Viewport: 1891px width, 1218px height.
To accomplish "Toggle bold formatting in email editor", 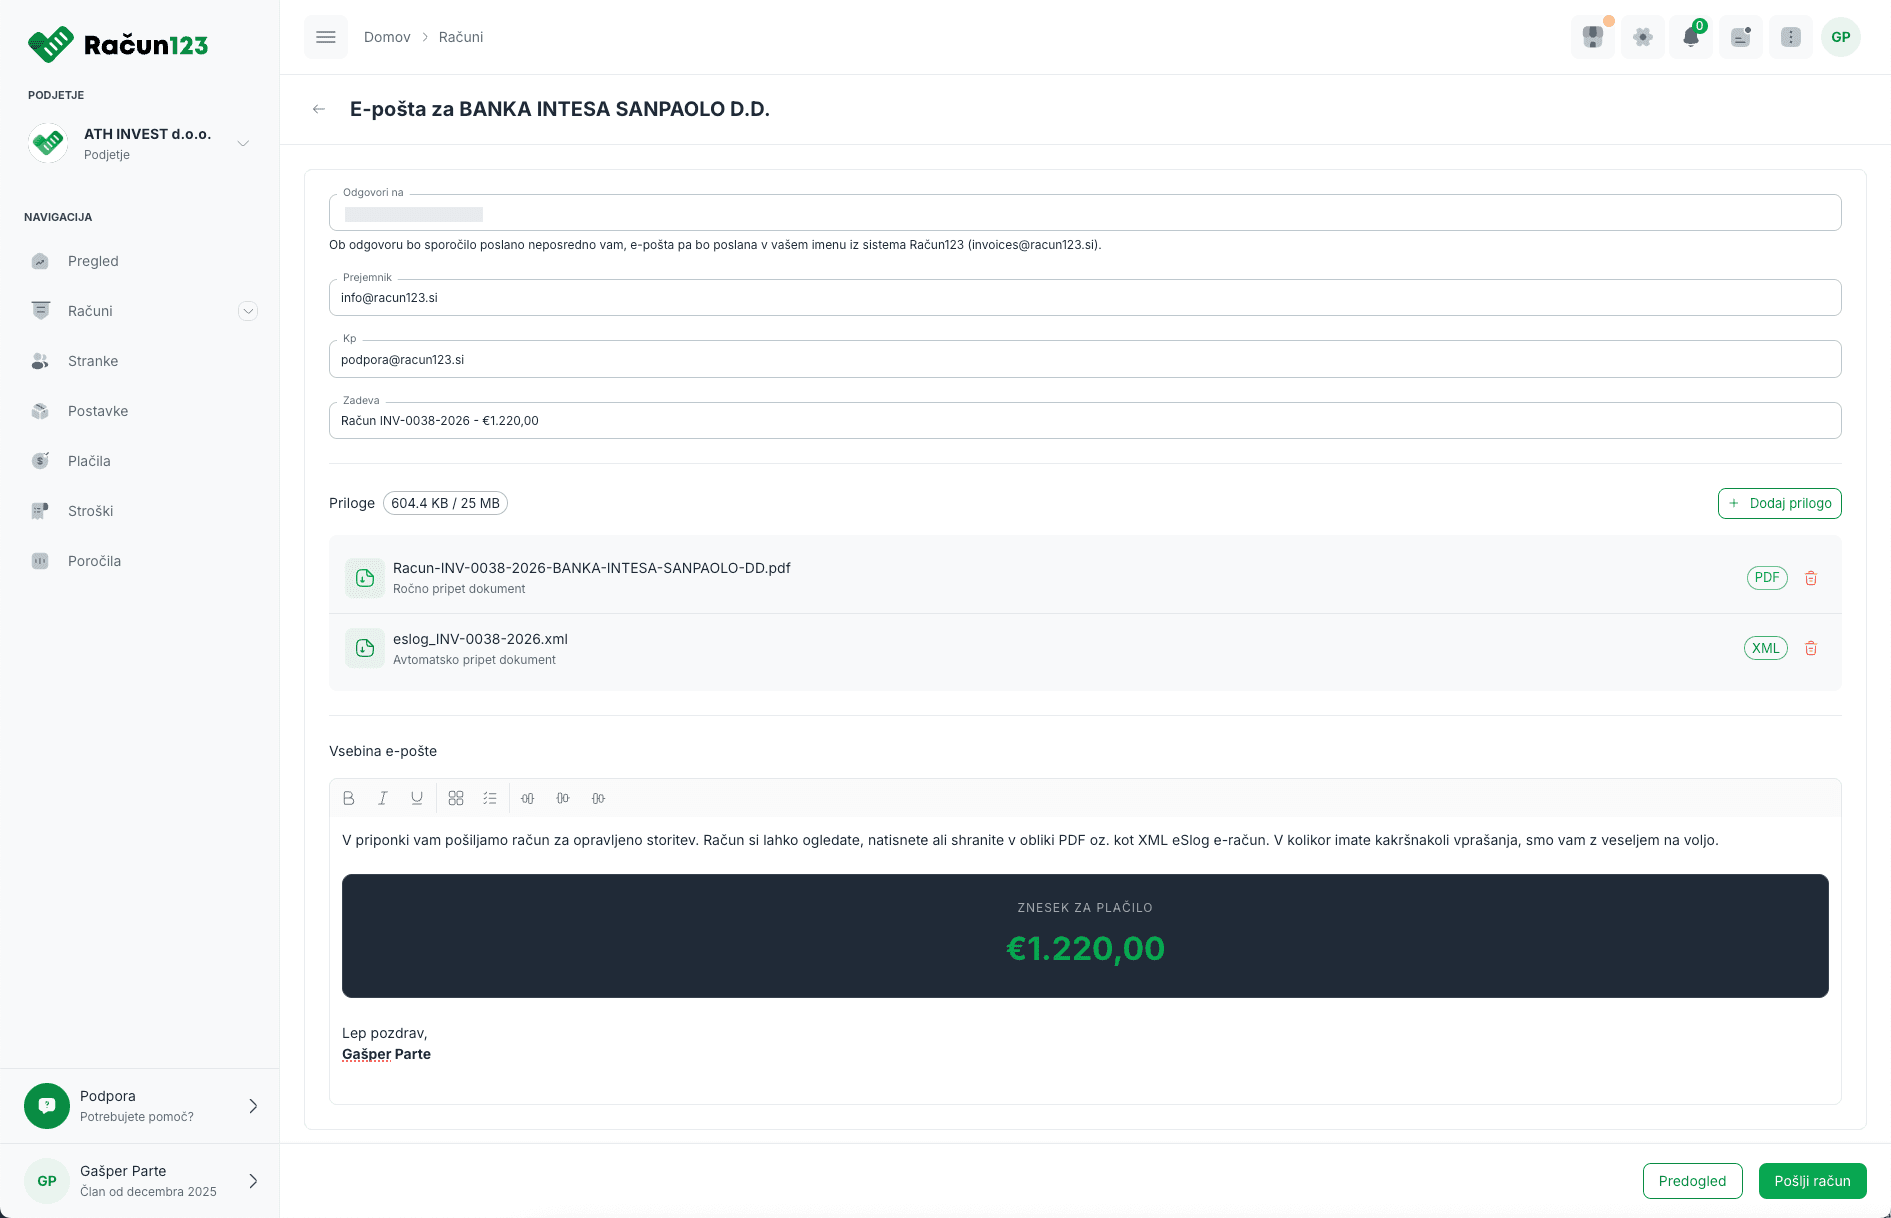I will pos(349,798).
